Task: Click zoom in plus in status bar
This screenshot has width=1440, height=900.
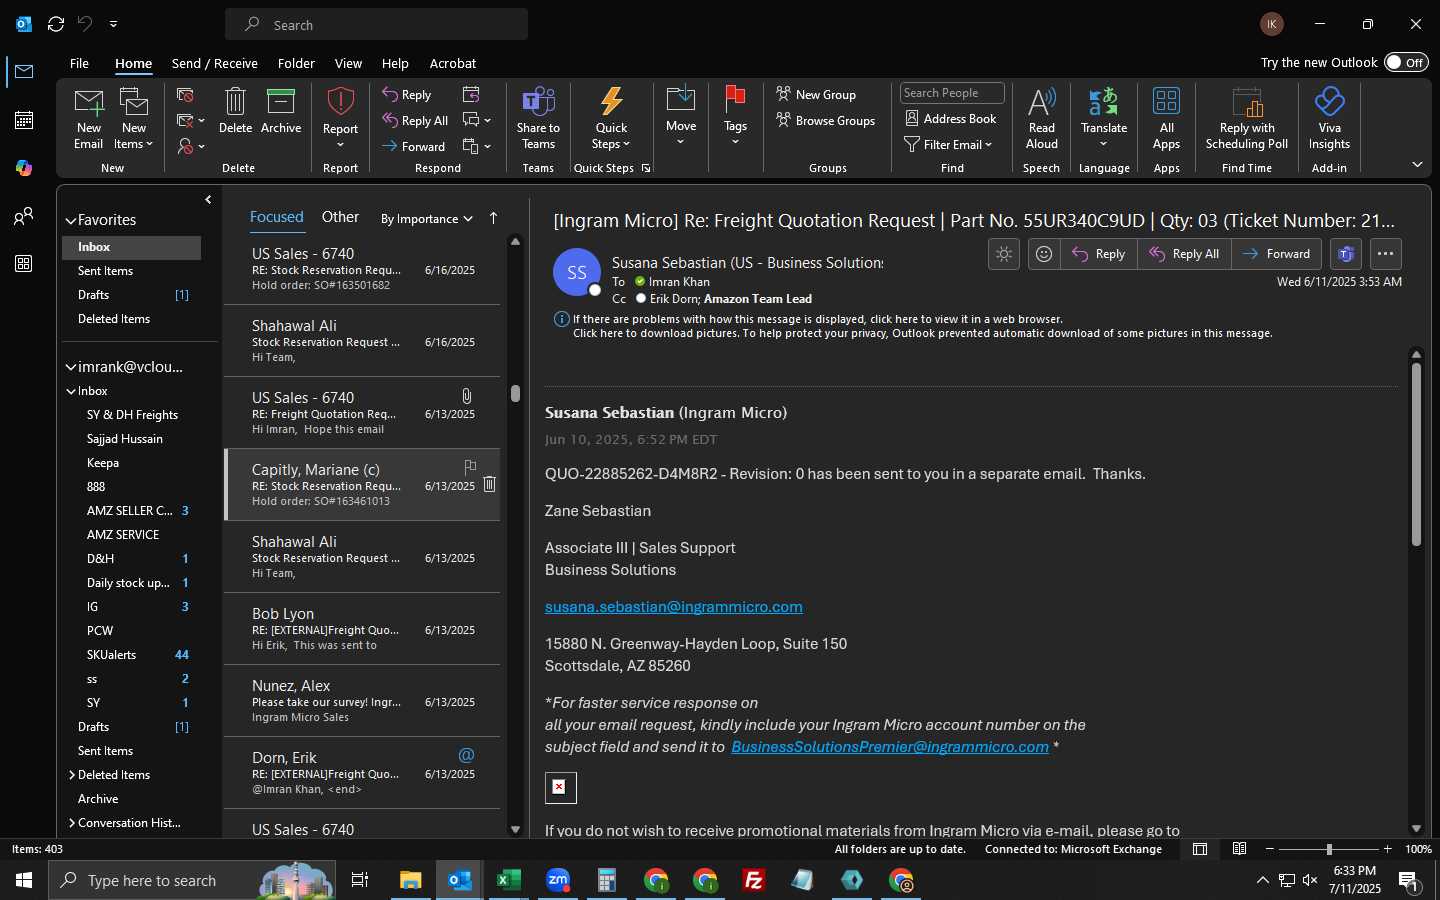Action: pyautogui.click(x=1387, y=849)
